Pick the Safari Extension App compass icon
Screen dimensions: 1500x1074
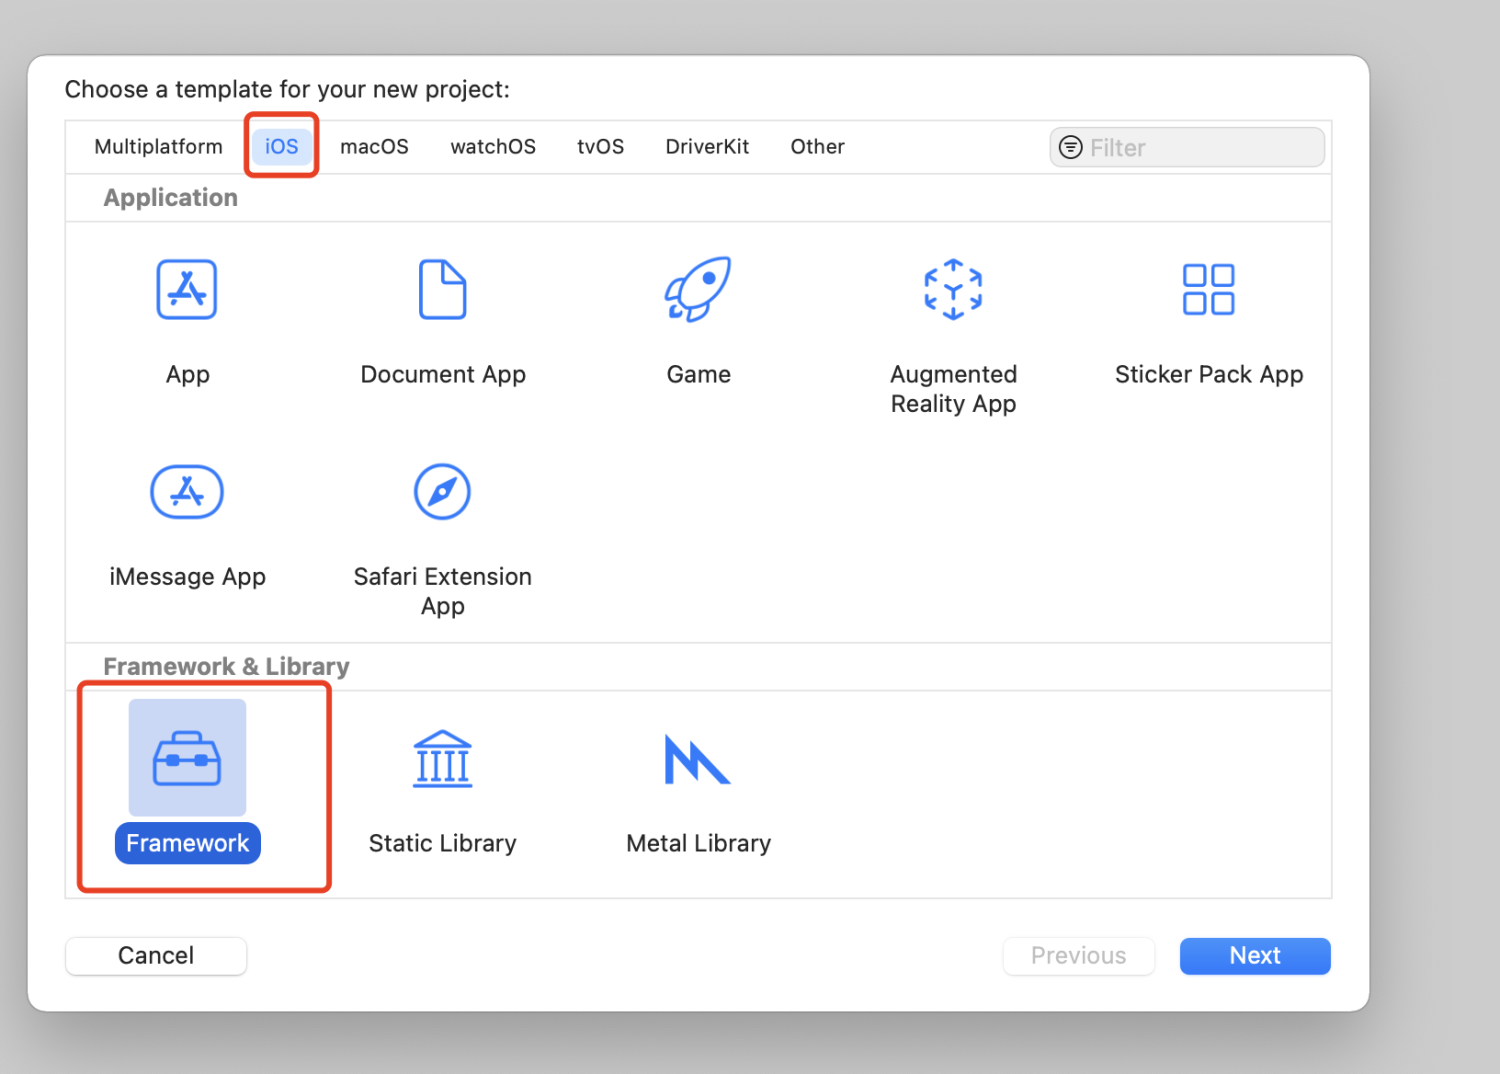point(442,492)
